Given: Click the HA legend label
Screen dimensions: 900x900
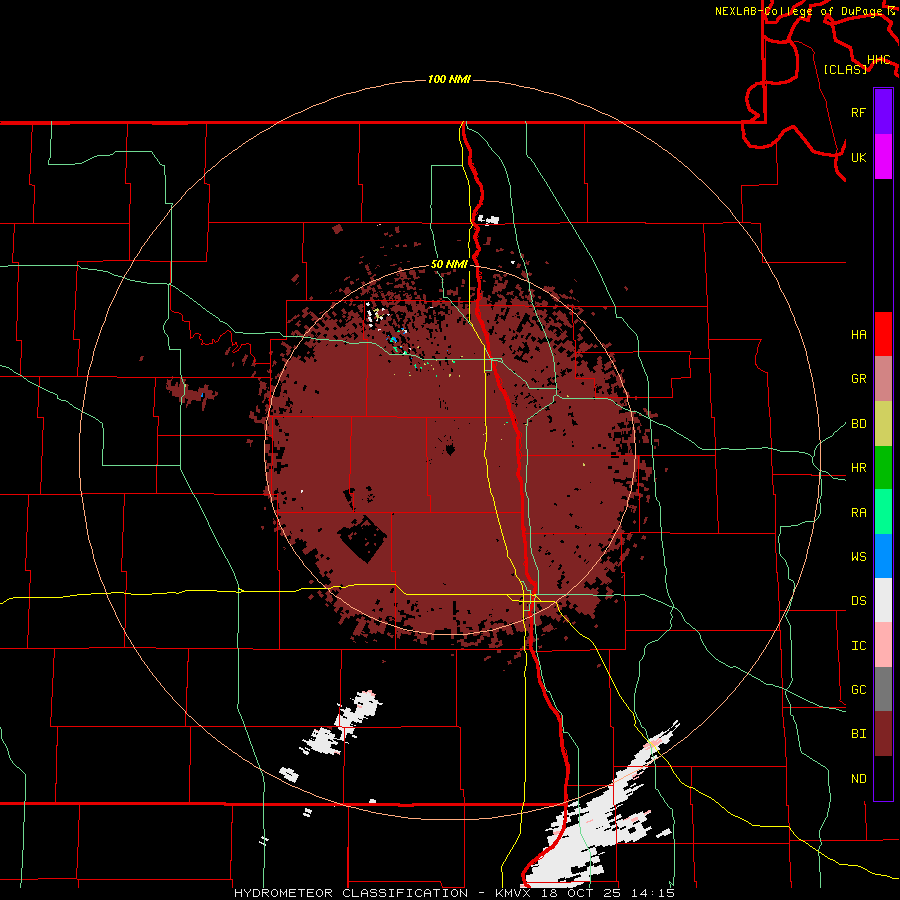Looking at the screenshot, I should coord(858,334).
